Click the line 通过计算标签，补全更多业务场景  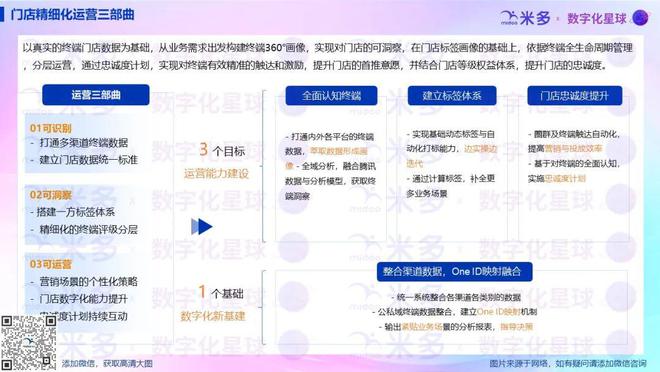(450, 186)
